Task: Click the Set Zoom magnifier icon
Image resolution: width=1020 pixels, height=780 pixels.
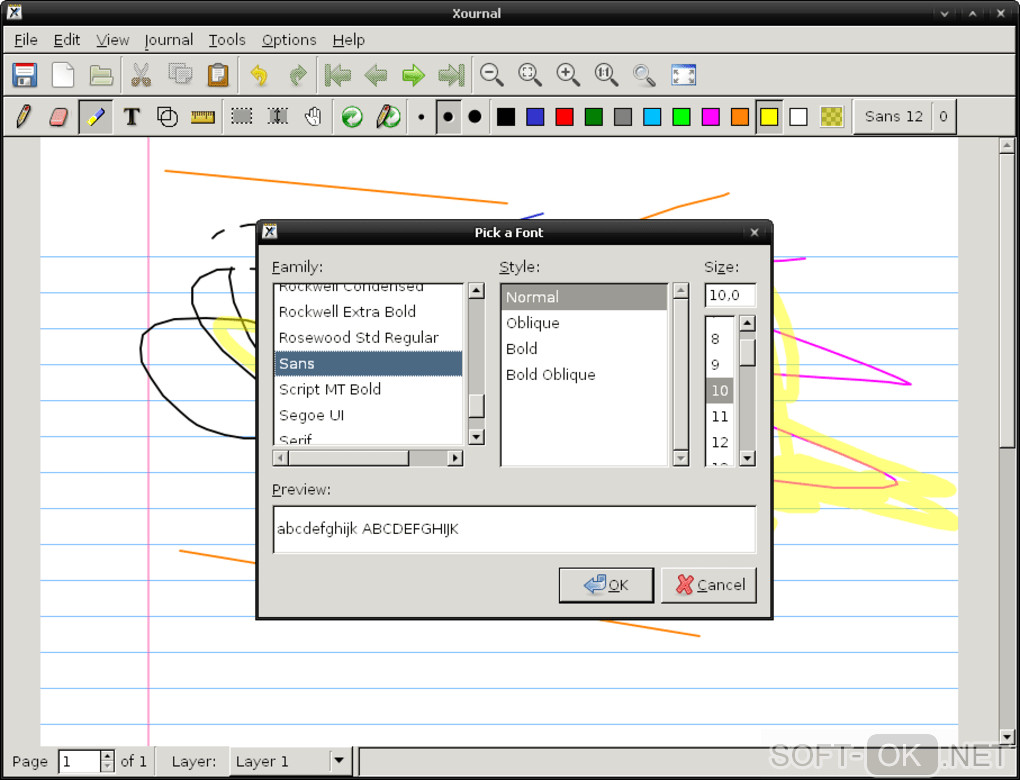Action: [x=645, y=75]
